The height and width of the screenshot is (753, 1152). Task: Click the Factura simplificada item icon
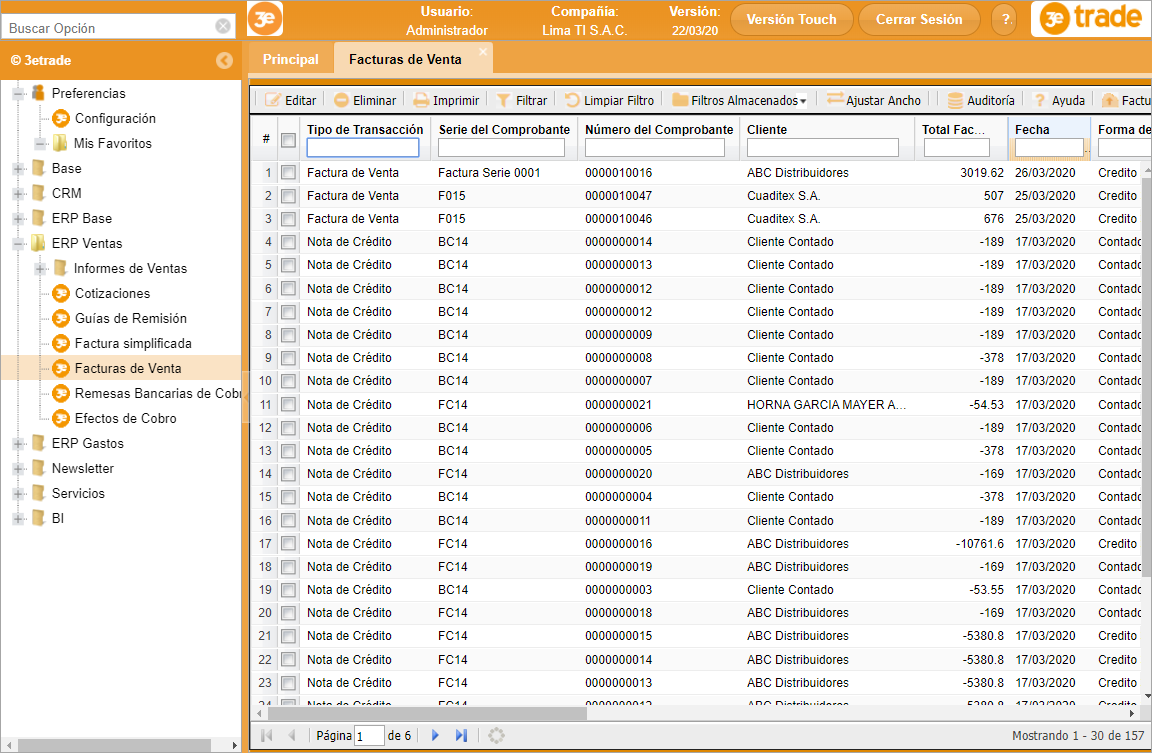(61, 343)
